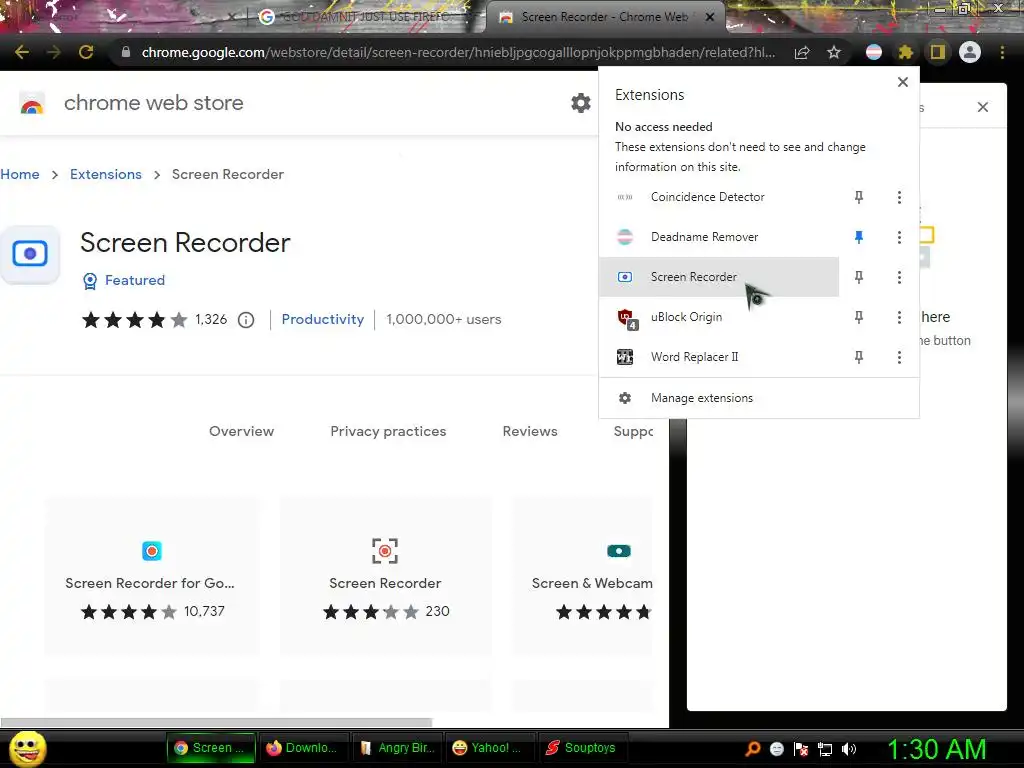Go to the Home breadcrumb link
The image size is (1024, 768).
(x=20, y=174)
